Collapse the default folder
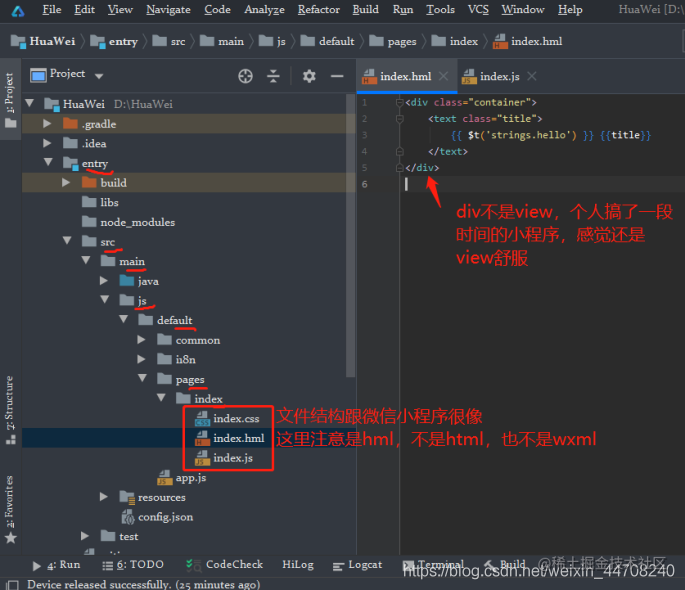The width and height of the screenshot is (685, 590). pyautogui.click(x=124, y=319)
